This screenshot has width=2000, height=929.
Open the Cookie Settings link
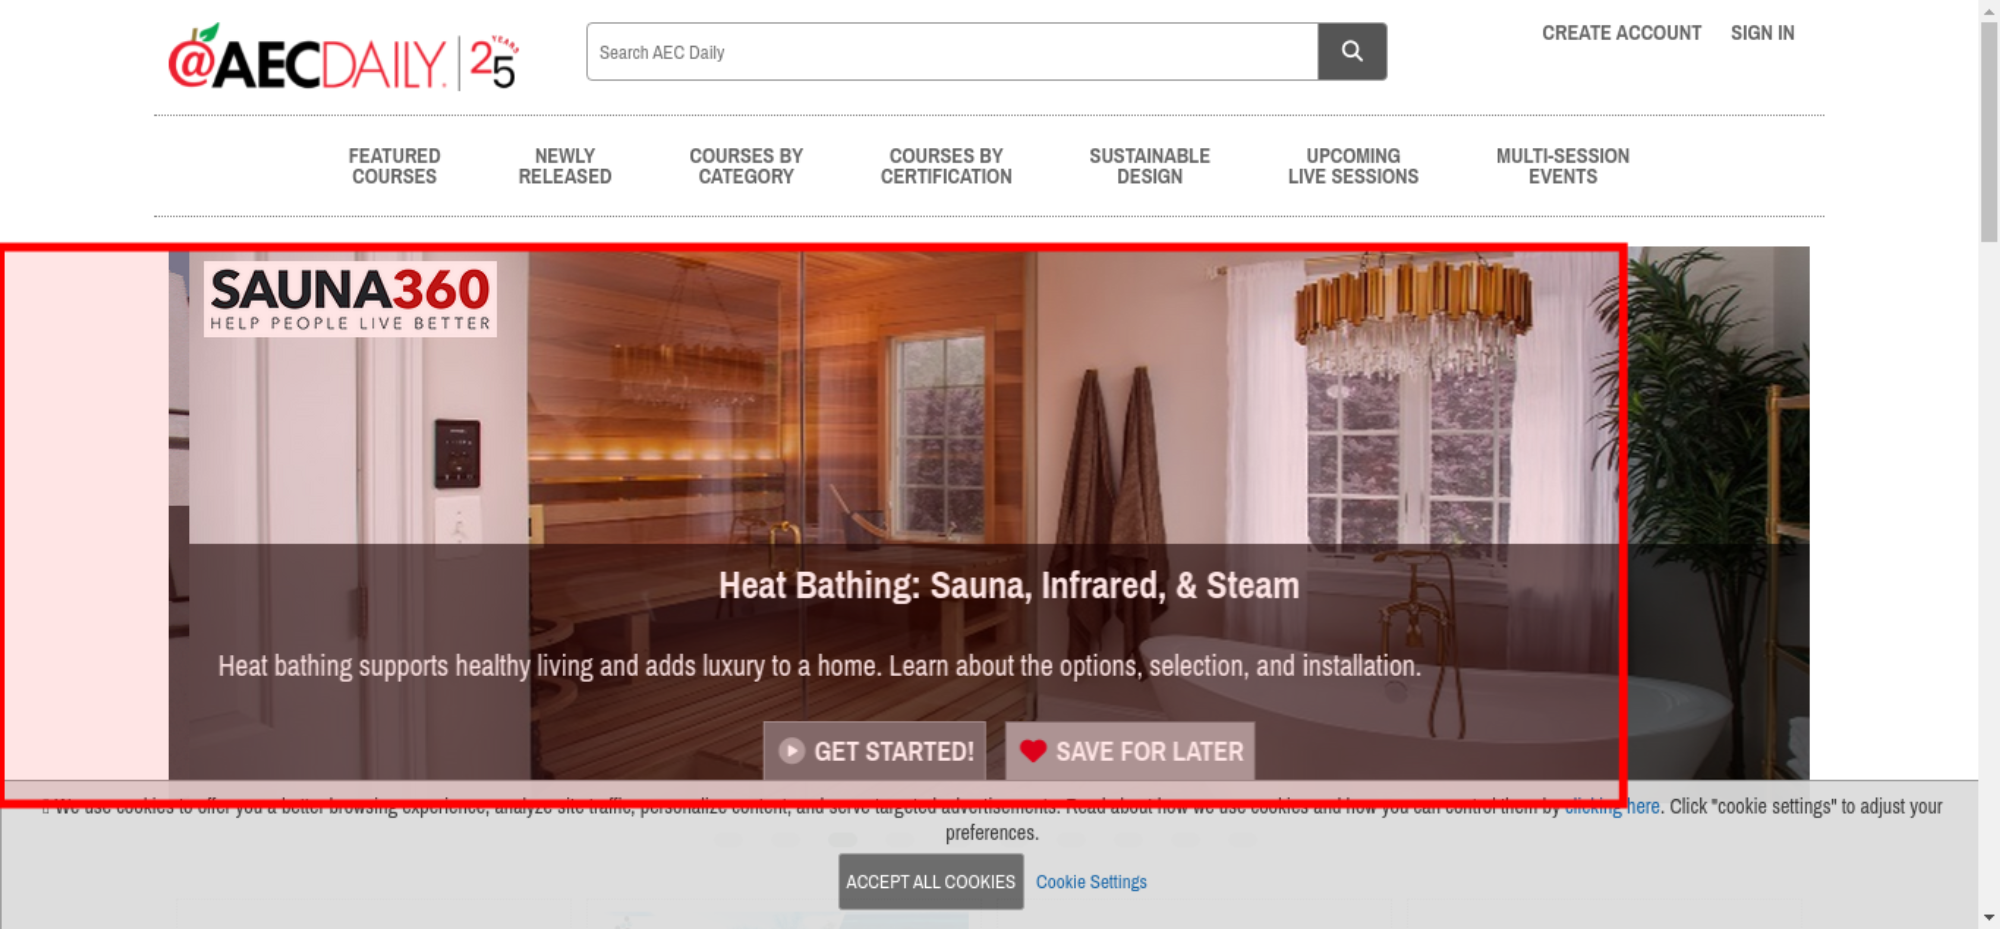click(x=1091, y=882)
